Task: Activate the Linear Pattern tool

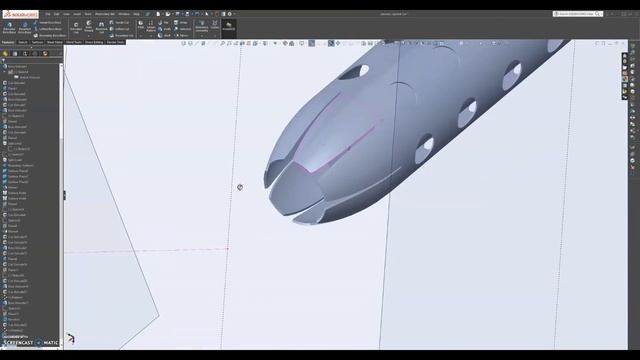Action: coord(151,26)
